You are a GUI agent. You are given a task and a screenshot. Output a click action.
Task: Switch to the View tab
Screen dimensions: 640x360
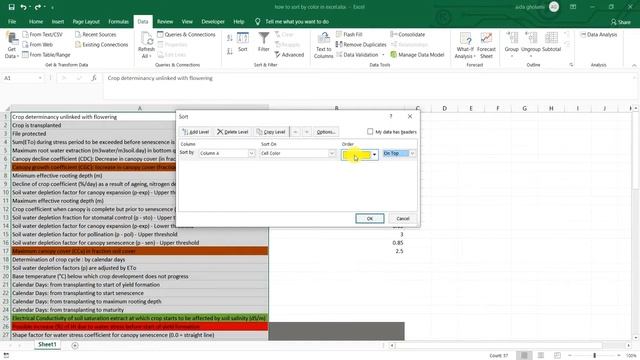point(187,22)
